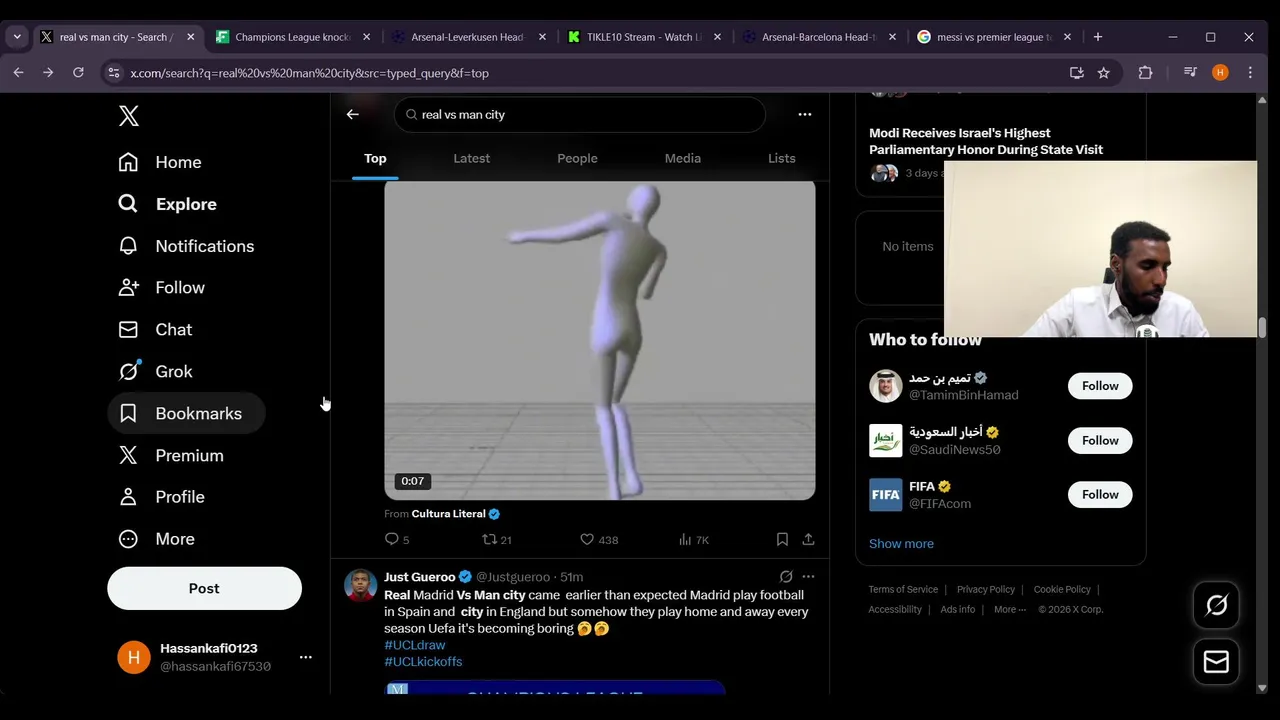Viewport: 1280px width, 720px height.
Task: Reply to the video post
Action: click(x=397, y=540)
